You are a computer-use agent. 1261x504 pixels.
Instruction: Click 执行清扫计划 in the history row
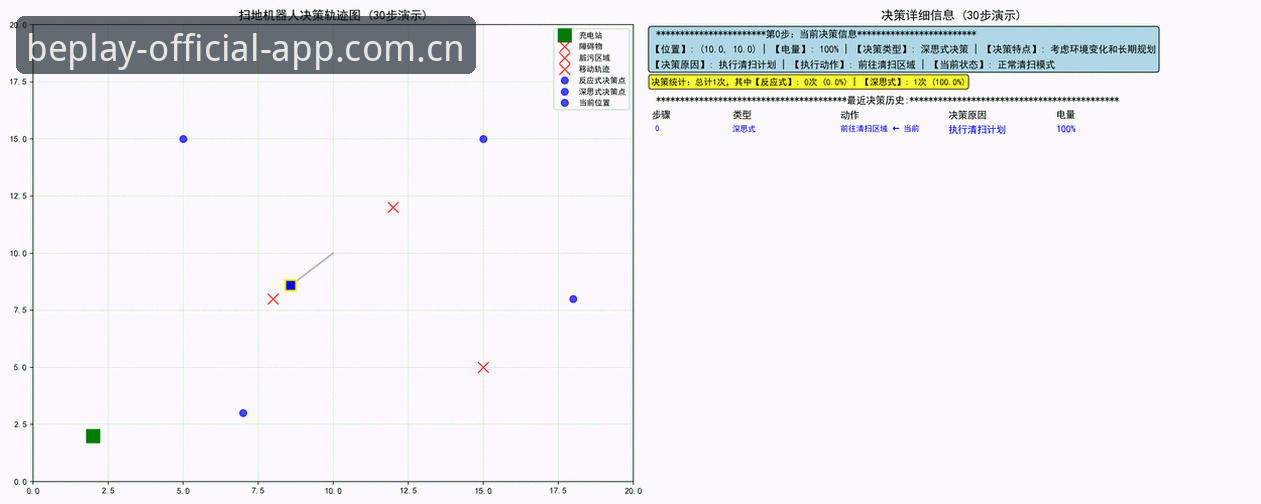click(x=977, y=129)
